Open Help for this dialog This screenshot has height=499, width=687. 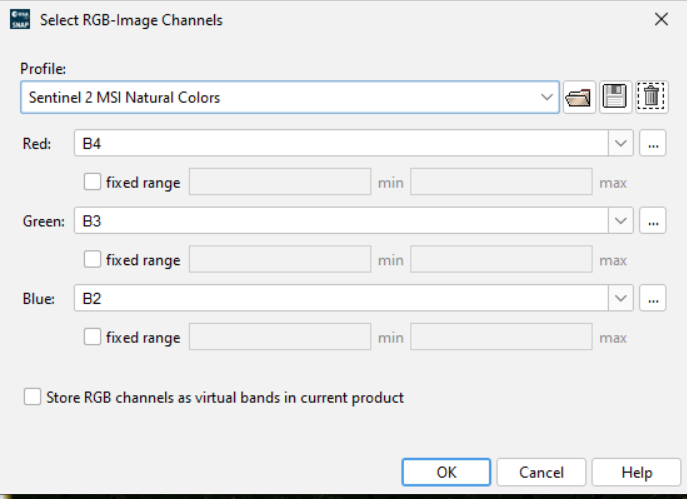pos(636,473)
